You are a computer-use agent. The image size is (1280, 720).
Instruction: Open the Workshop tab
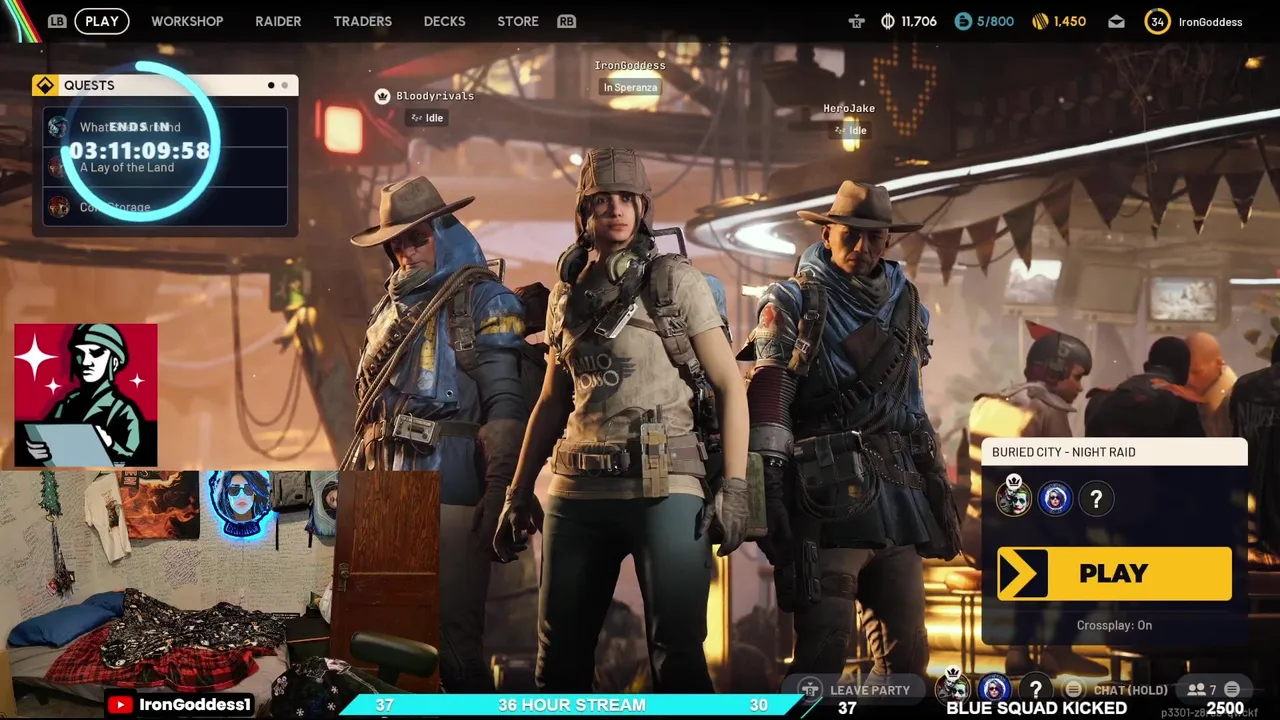pyautogui.click(x=187, y=21)
